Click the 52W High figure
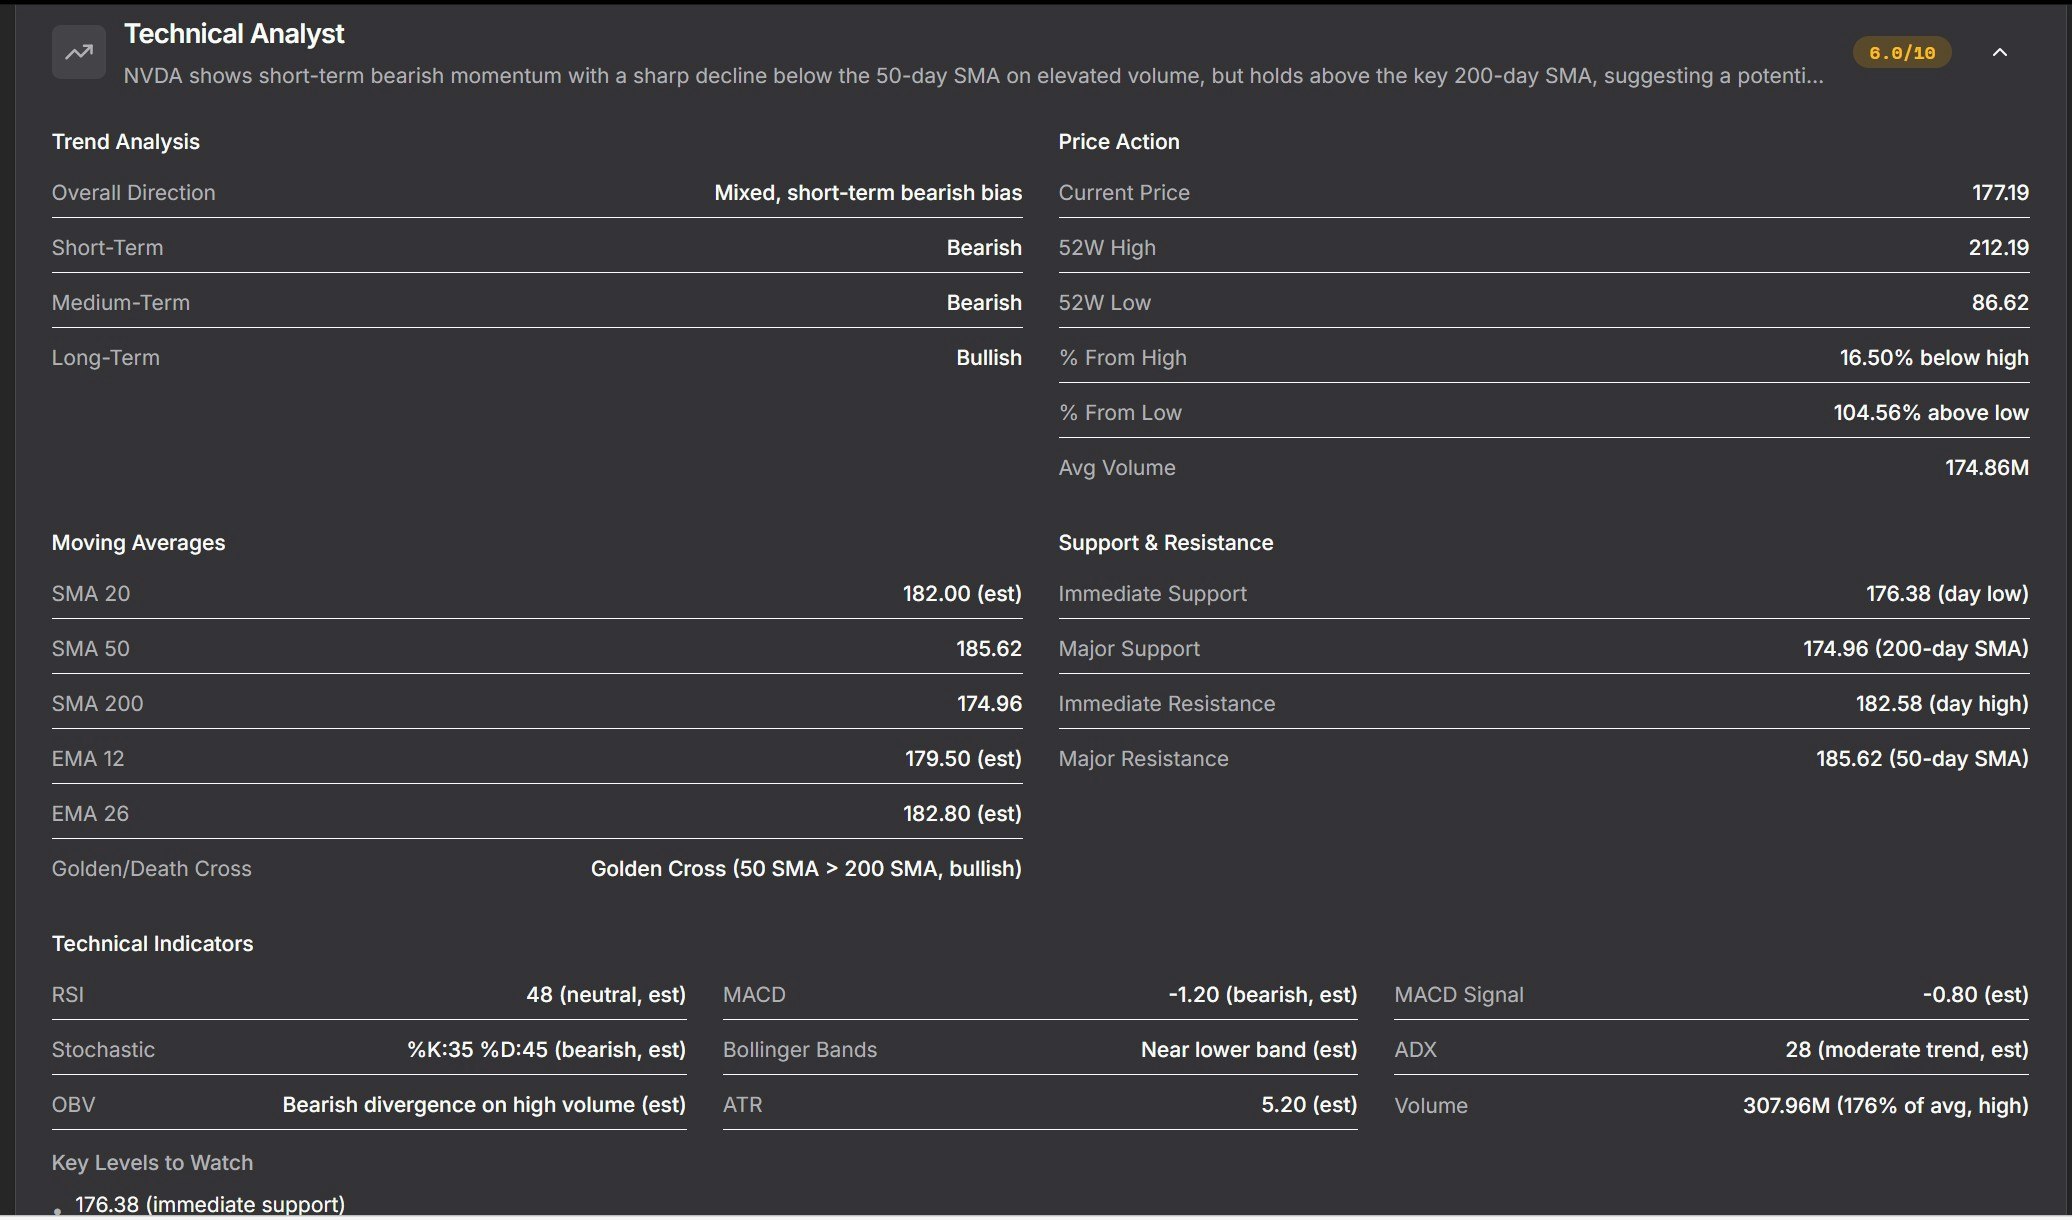The width and height of the screenshot is (2072, 1220). [1997, 247]
